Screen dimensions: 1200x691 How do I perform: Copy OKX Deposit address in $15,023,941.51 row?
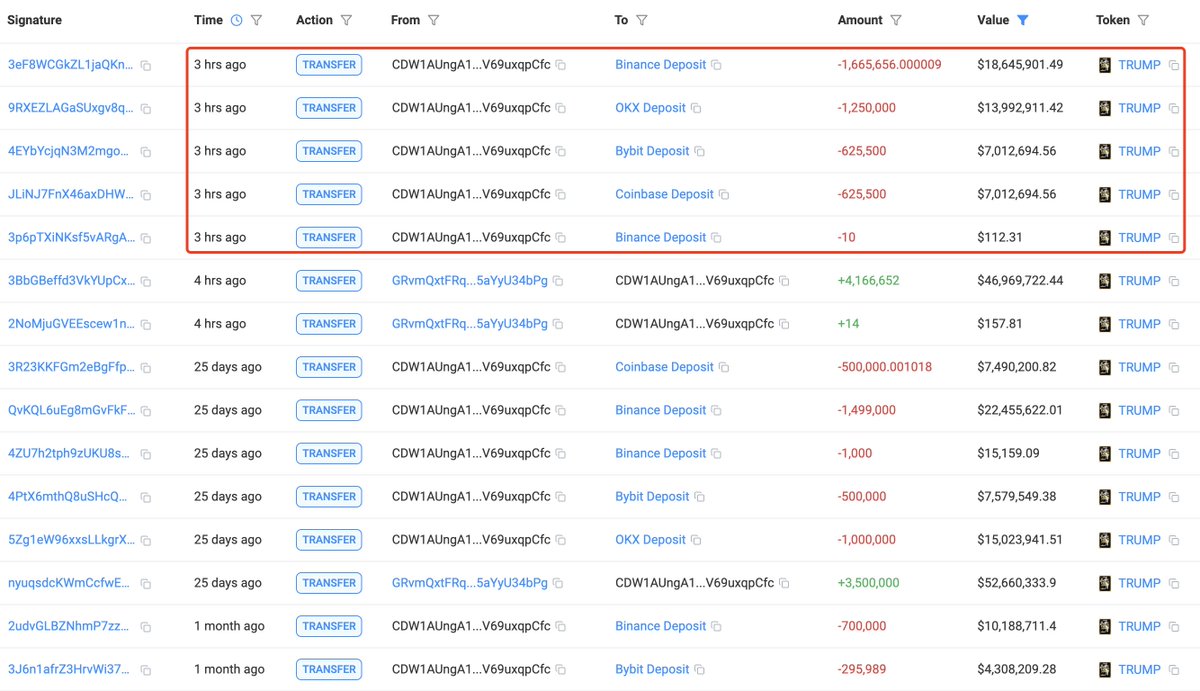696,540
